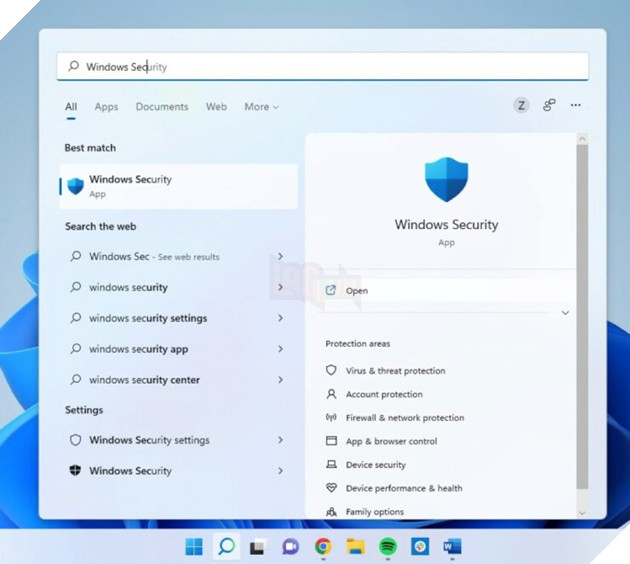Open Task View from the taskbar
Image resolution: width=630 pixels, height=564 pixels.
tap(258, 547)
